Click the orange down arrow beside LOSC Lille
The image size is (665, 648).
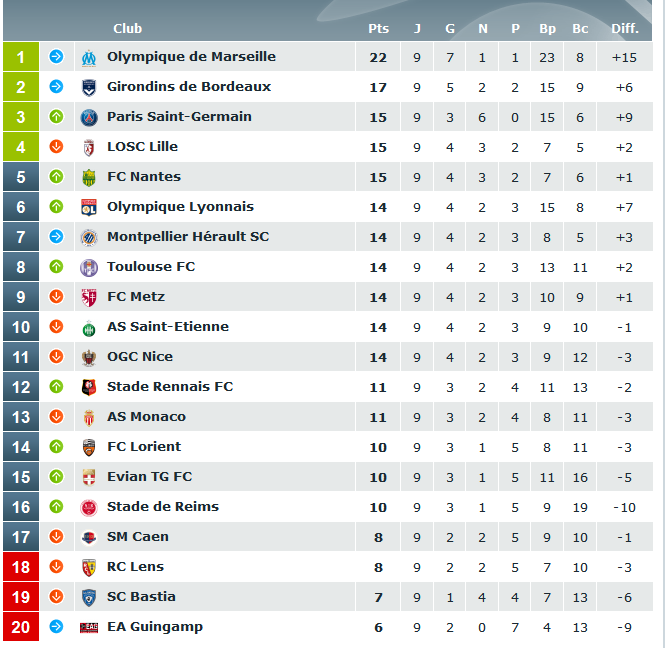tap(56, 147)
